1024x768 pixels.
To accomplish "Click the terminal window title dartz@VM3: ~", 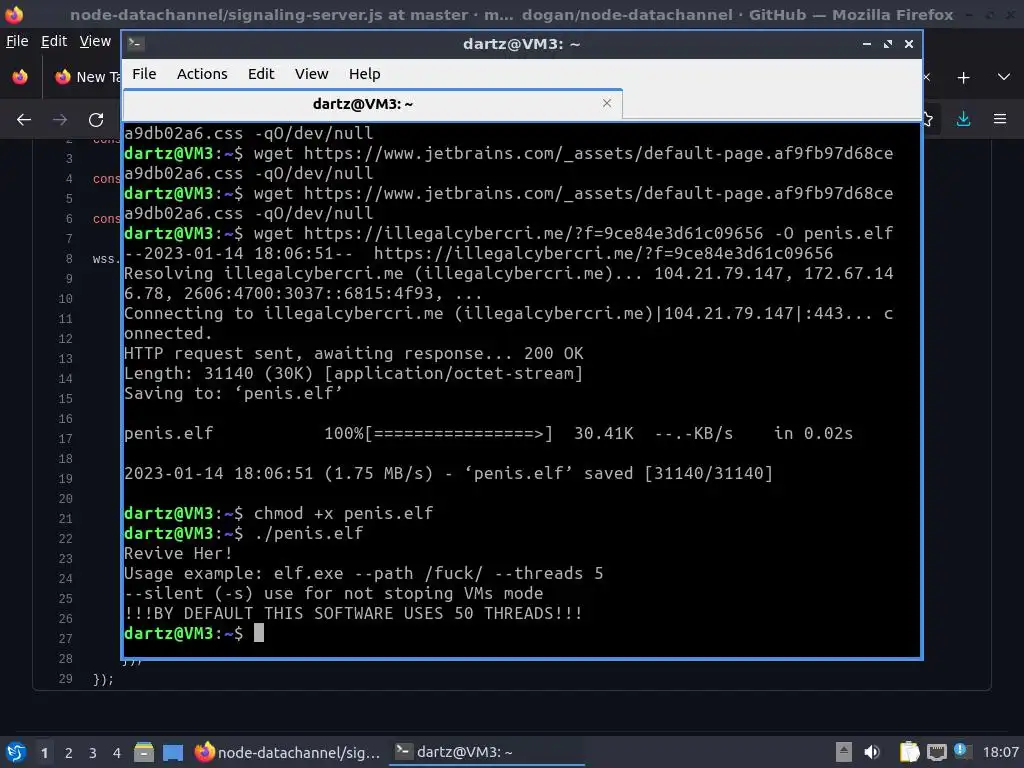I will (x=521, y=44).
